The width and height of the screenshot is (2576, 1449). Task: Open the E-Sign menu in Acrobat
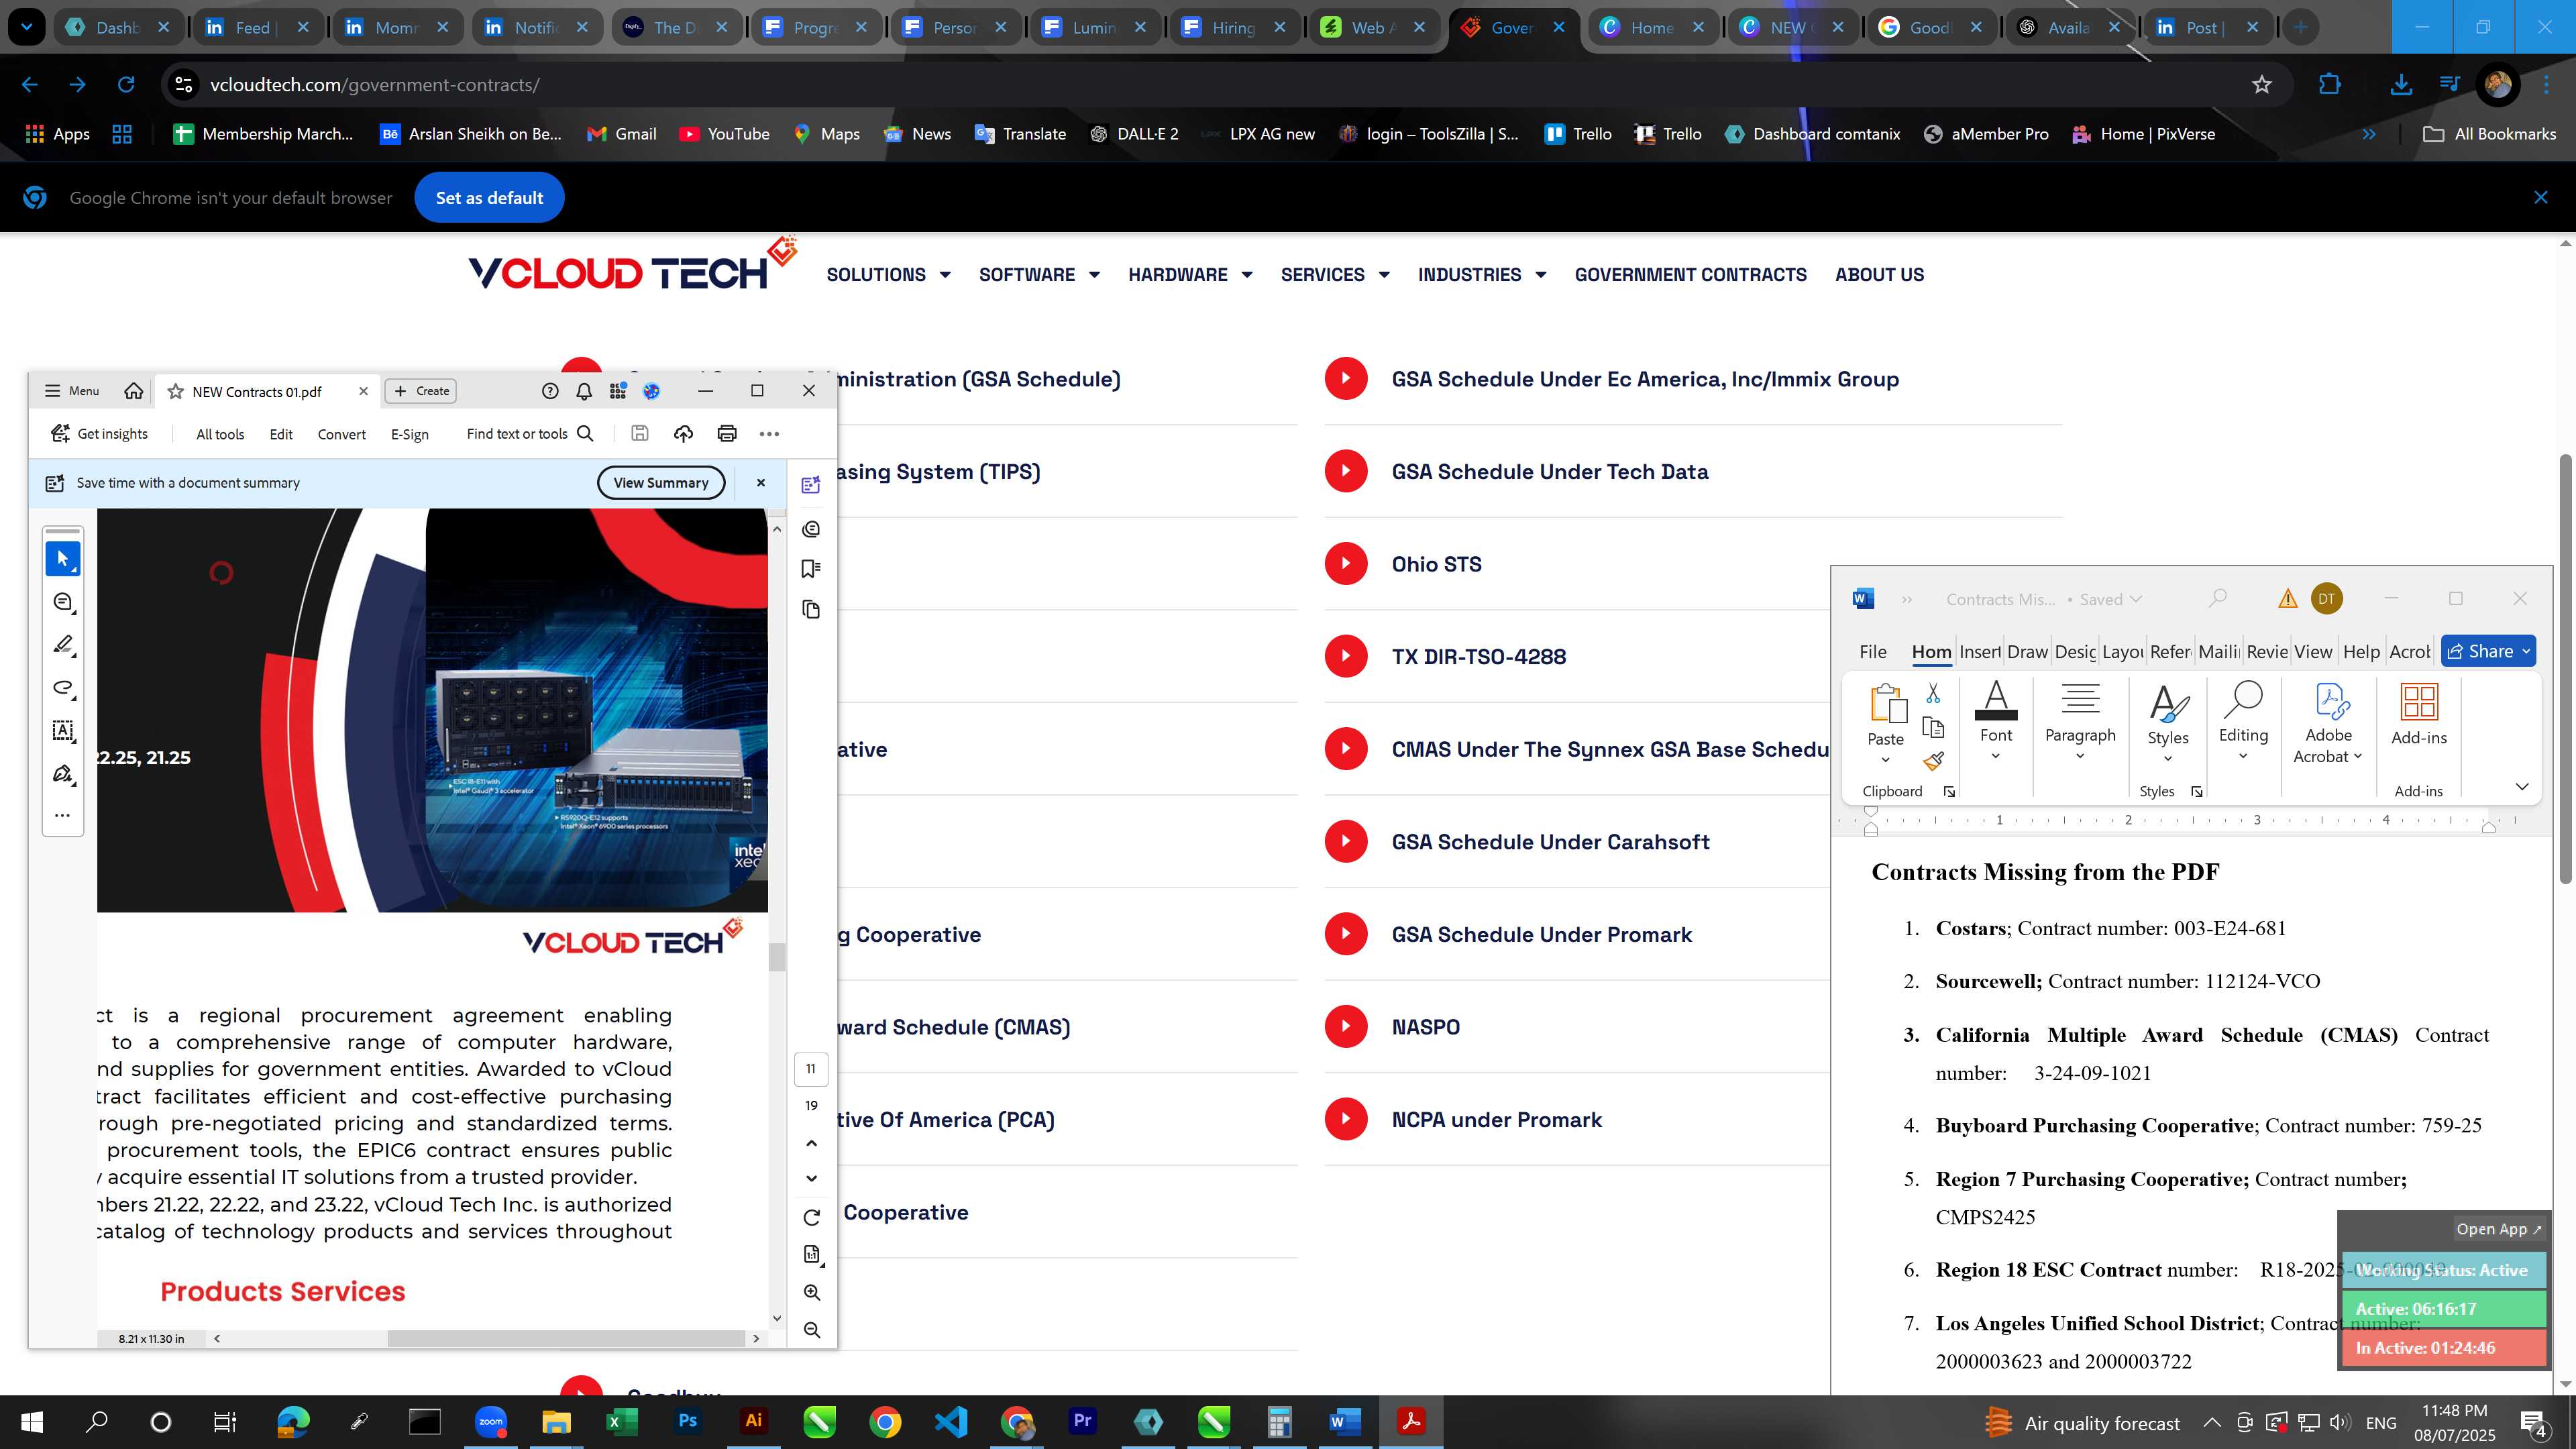410,434
